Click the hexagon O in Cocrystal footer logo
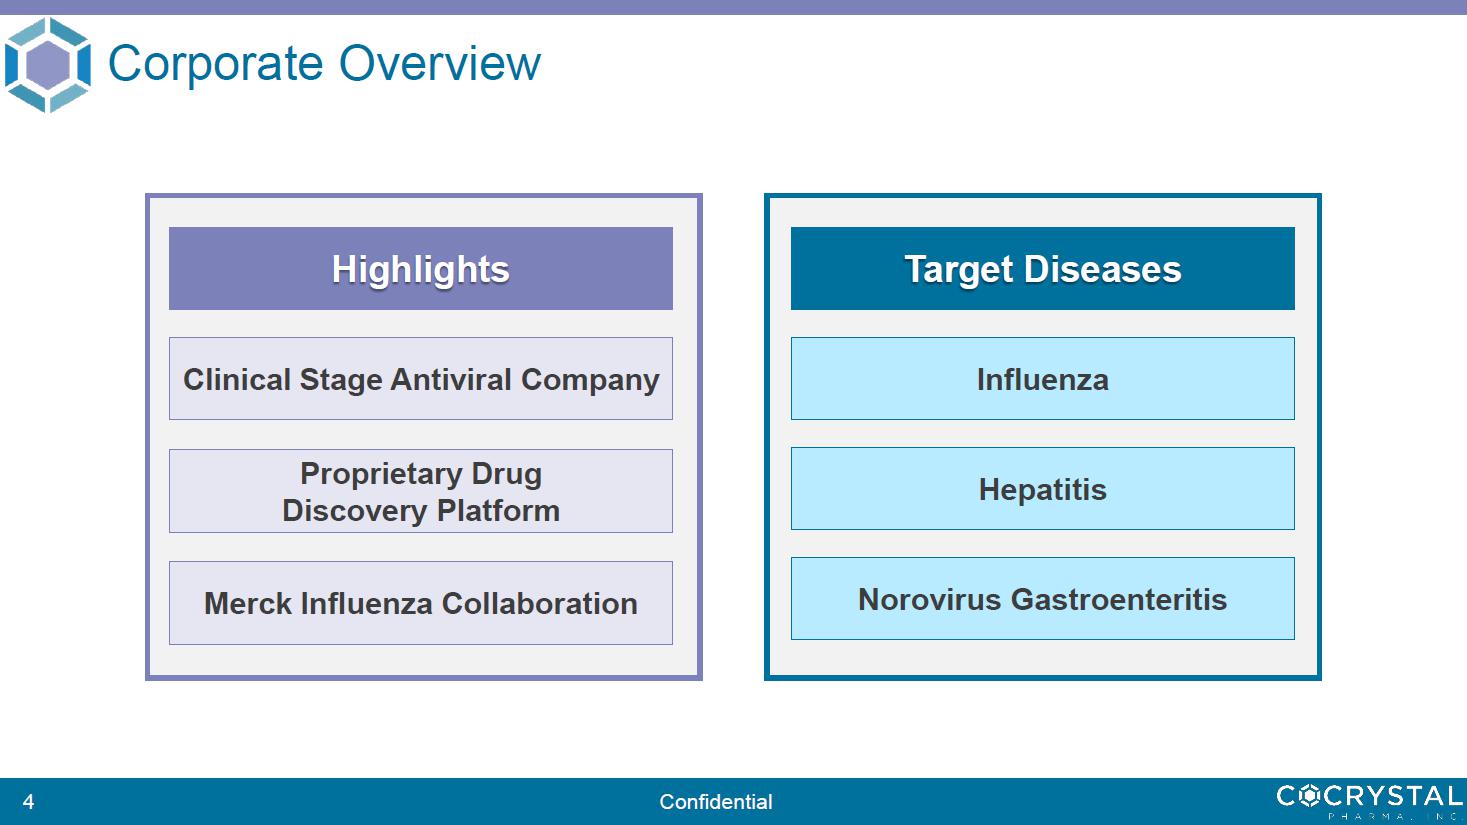Screen dimensions: 1467x825 tap(1311, 796)
